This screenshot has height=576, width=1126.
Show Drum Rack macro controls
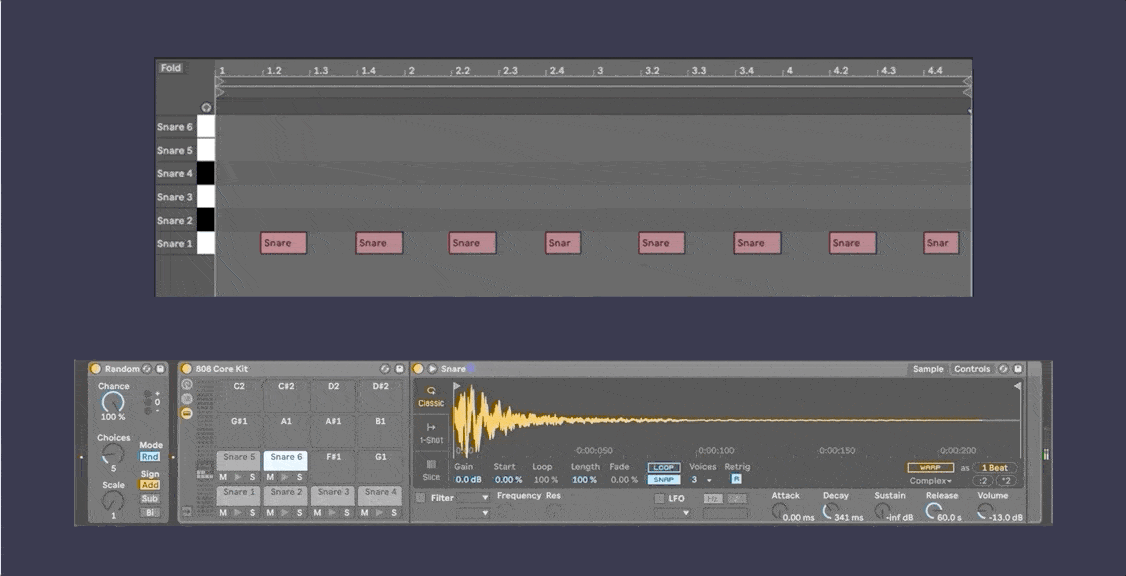coord(187,384)
